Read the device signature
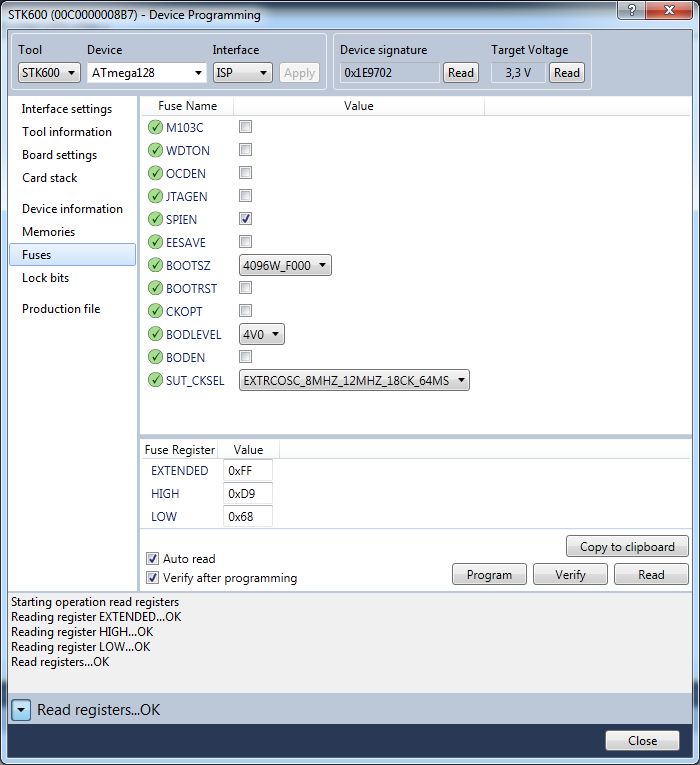The width and height of the screenshot is (700, 765). (461, 73)
